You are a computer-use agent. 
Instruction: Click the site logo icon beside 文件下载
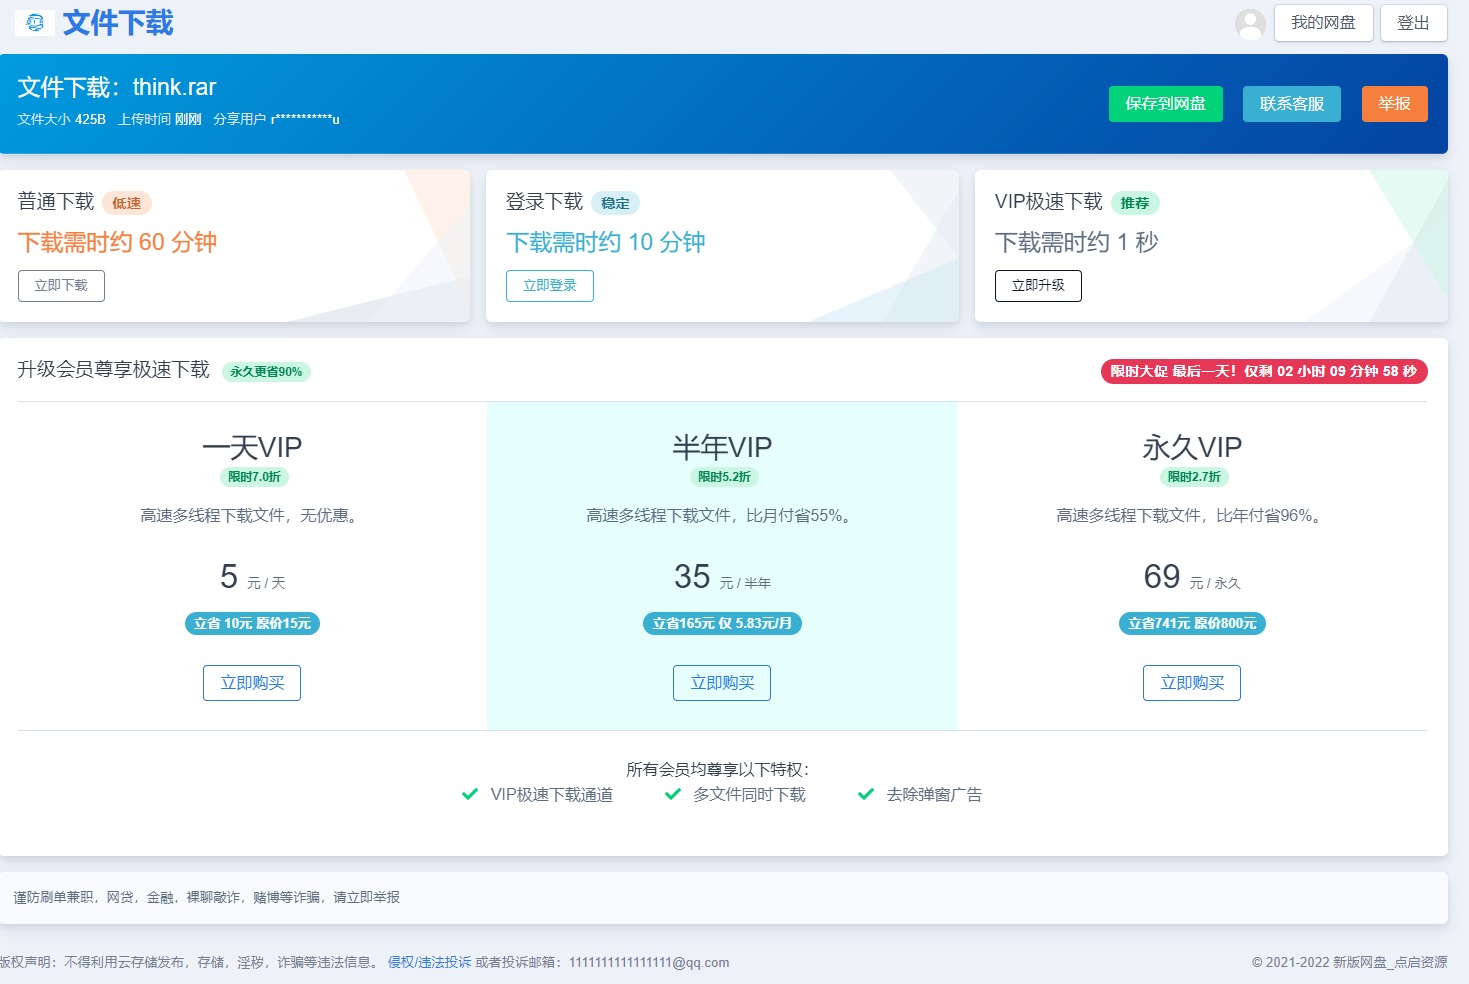(35, 22)
